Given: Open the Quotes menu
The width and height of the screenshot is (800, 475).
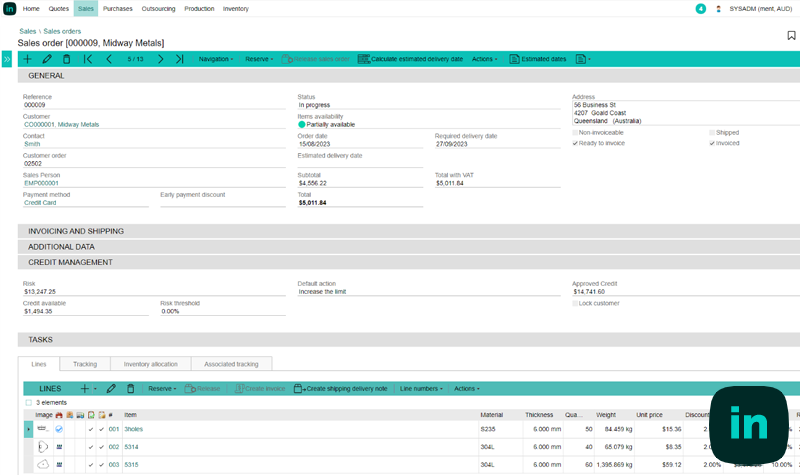Looking at the screenshot, I should point(59,9).
